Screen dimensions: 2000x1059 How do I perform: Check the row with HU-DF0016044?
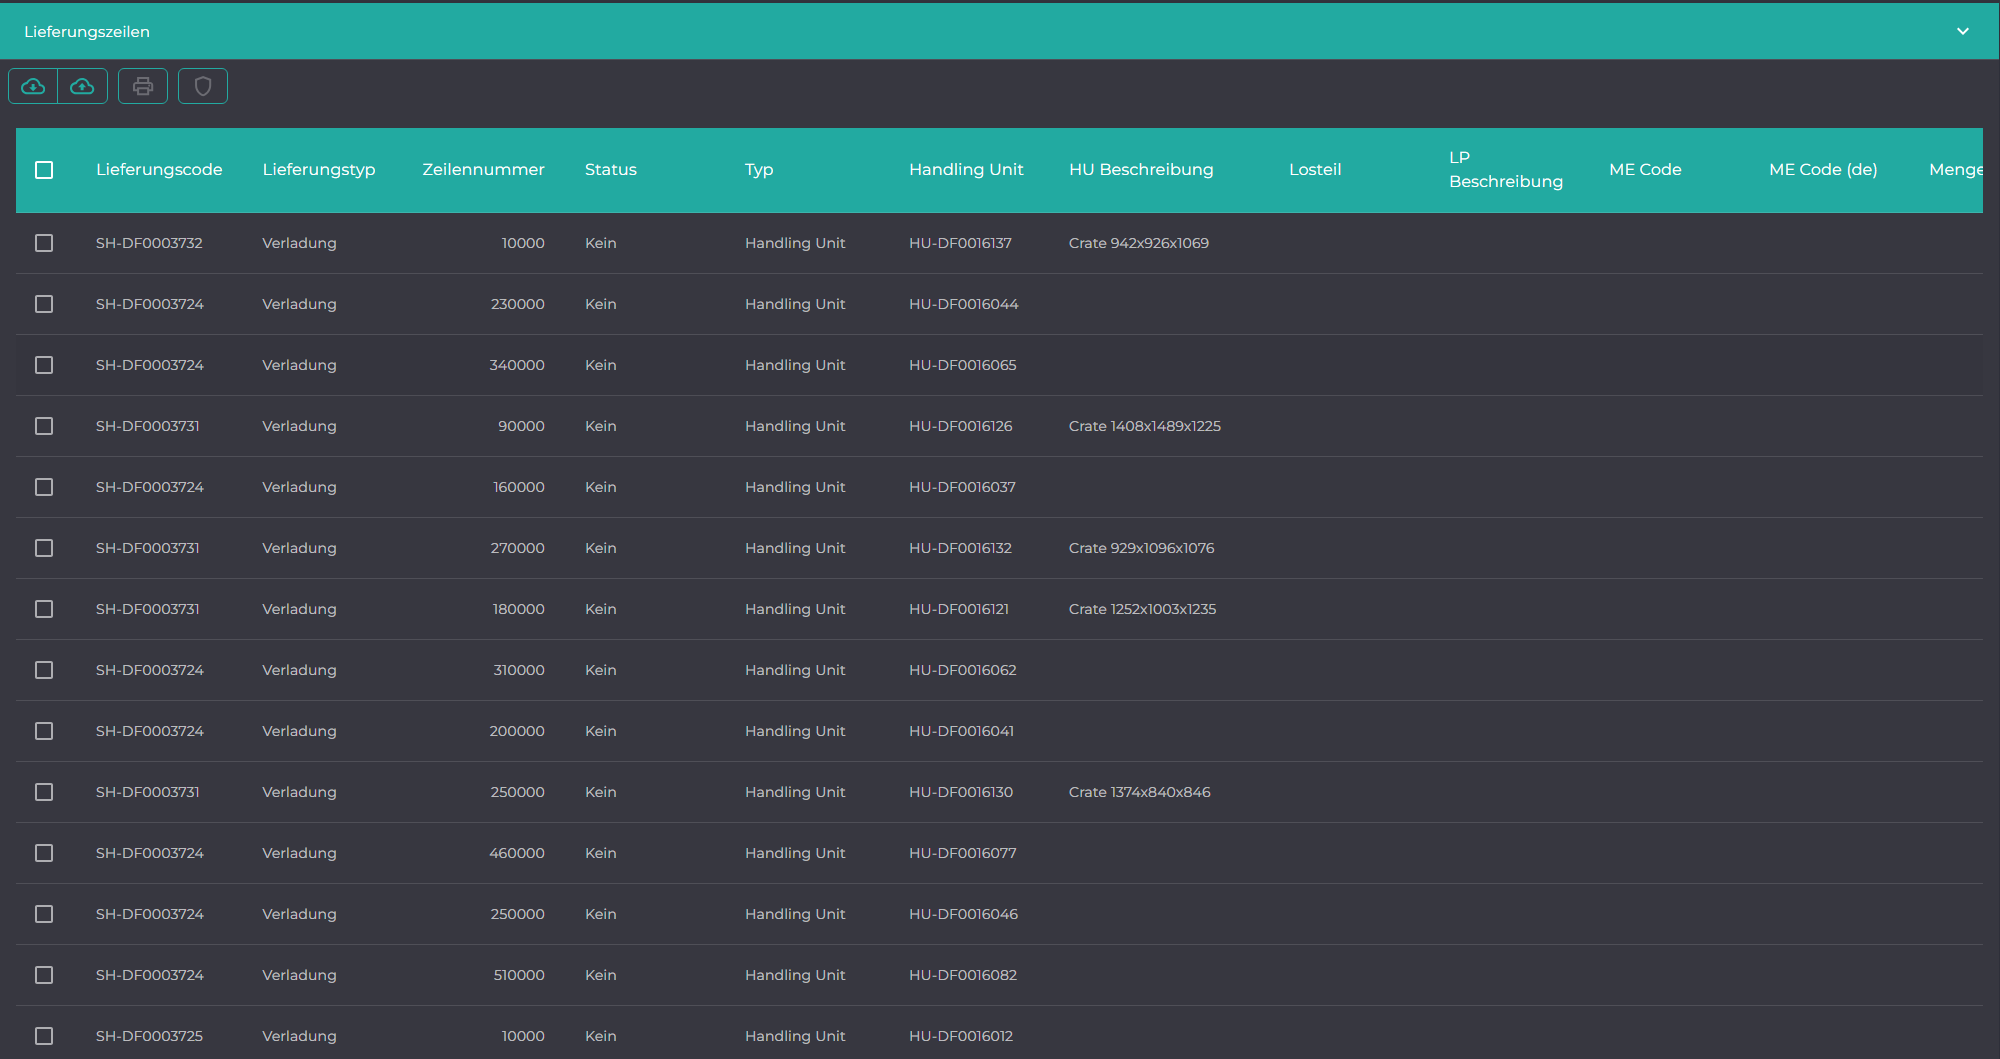[x=44, y=304]
